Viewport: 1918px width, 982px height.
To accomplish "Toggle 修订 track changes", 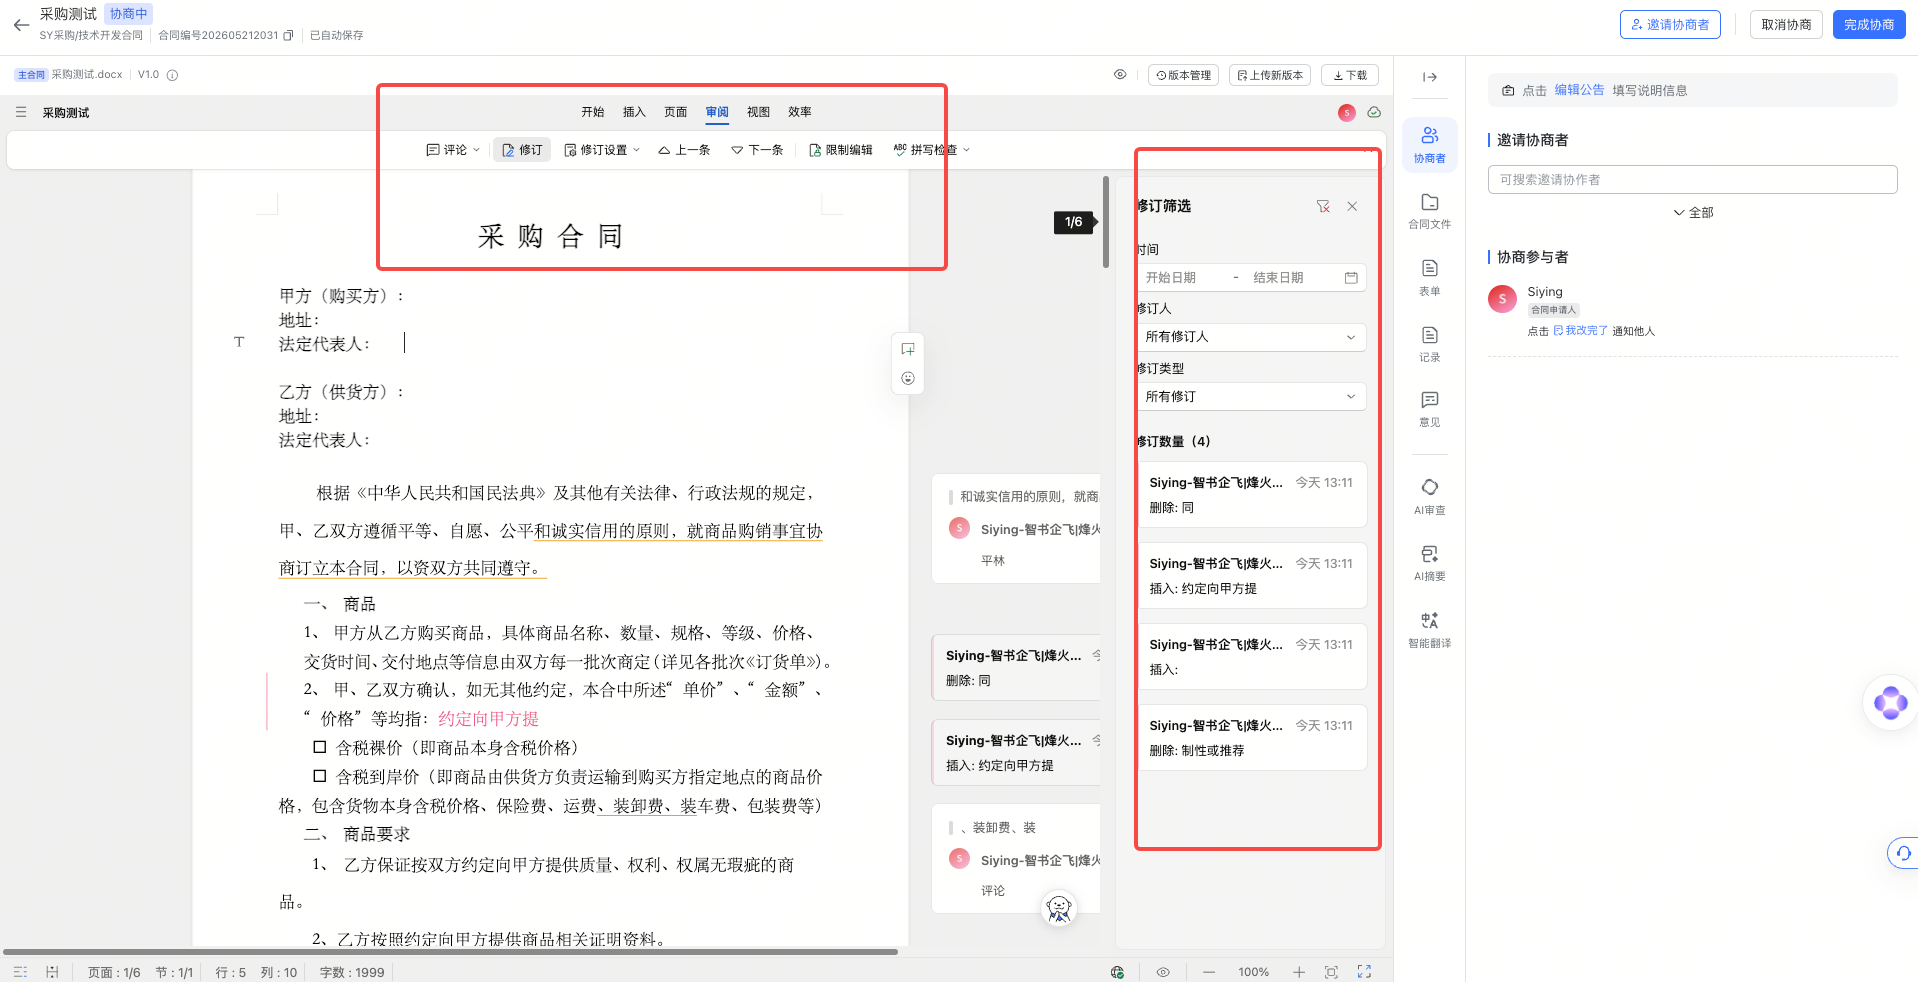I will click(x=522, y=150).
